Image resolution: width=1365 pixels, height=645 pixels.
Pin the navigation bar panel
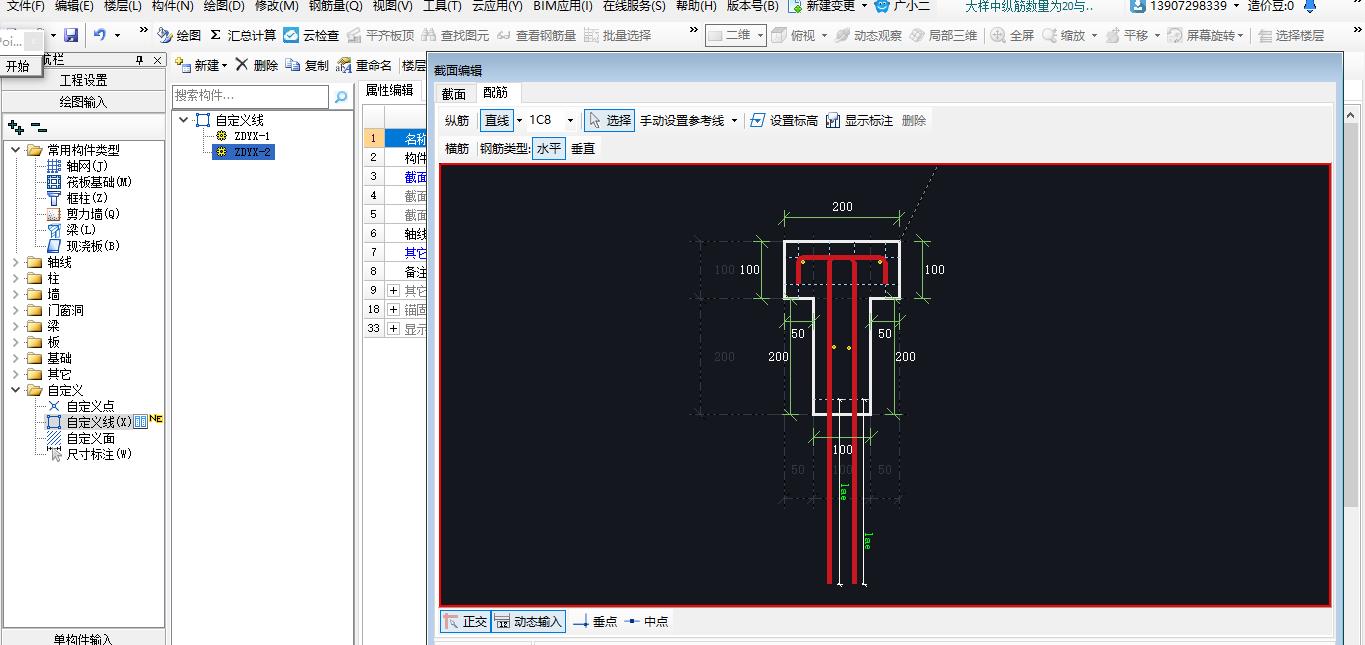click(x=140, y=60)
